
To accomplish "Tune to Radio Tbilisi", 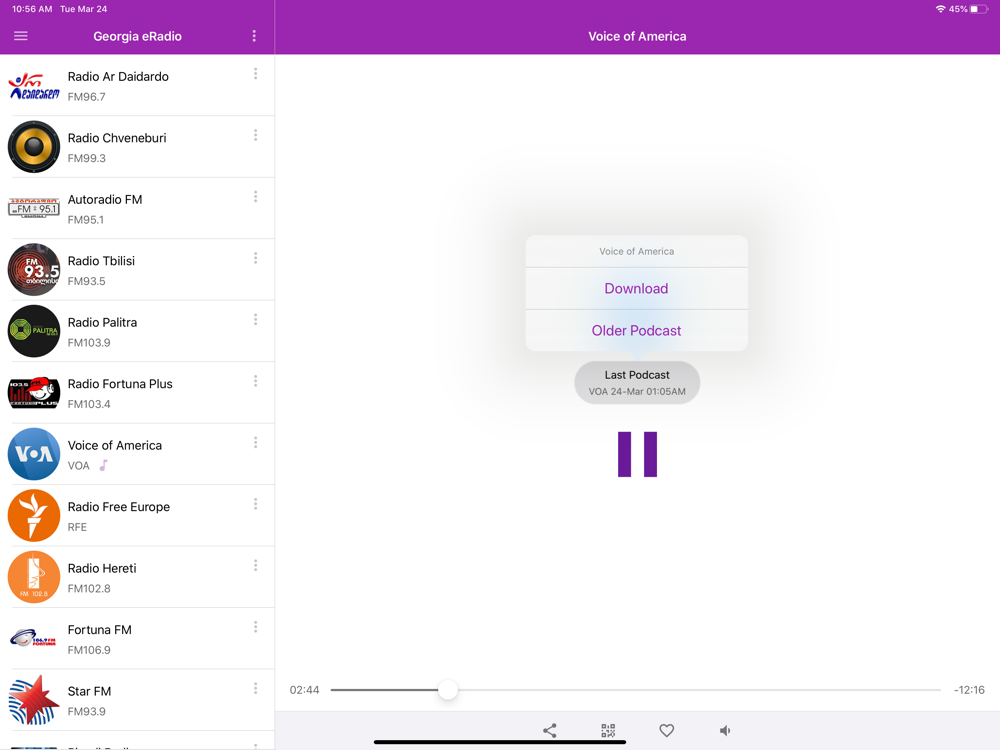I will pos(137,269).
